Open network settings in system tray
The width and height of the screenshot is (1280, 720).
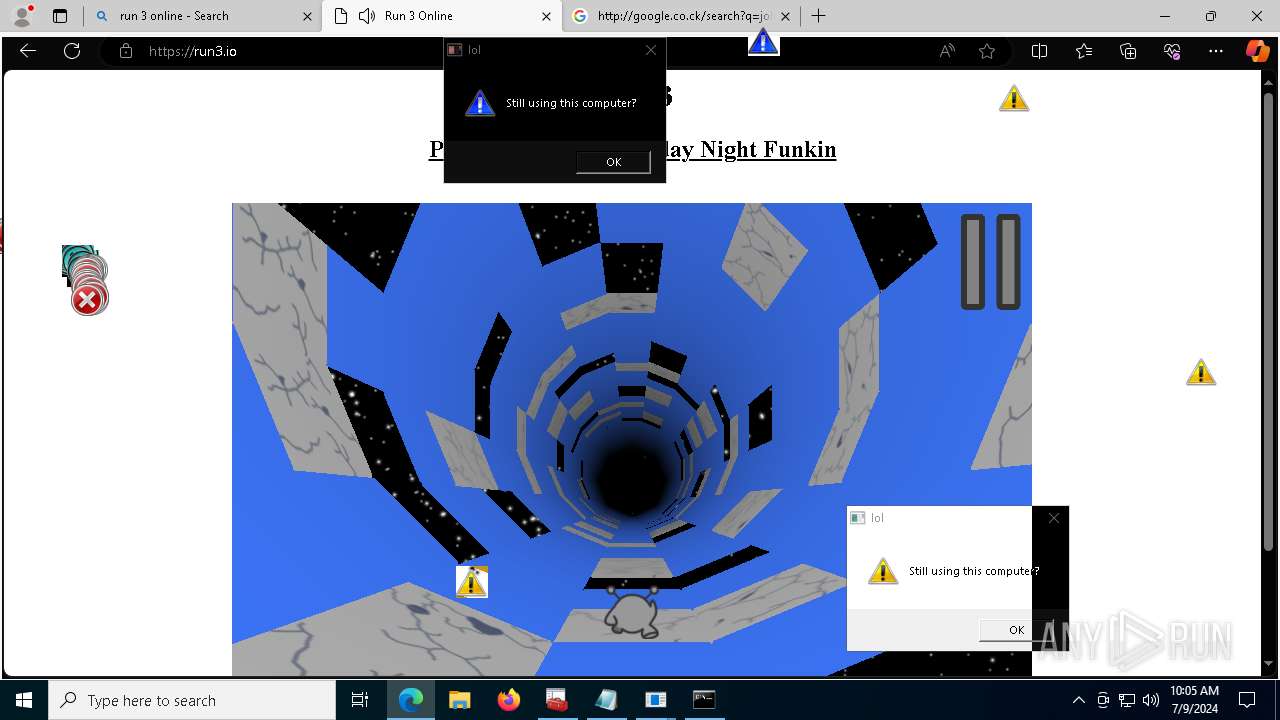click(1127, 700)
